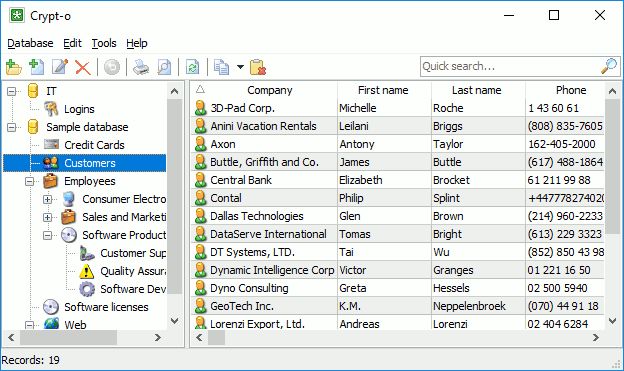
Task: Select the Central Bank customer row
Action: click(398, 180)
